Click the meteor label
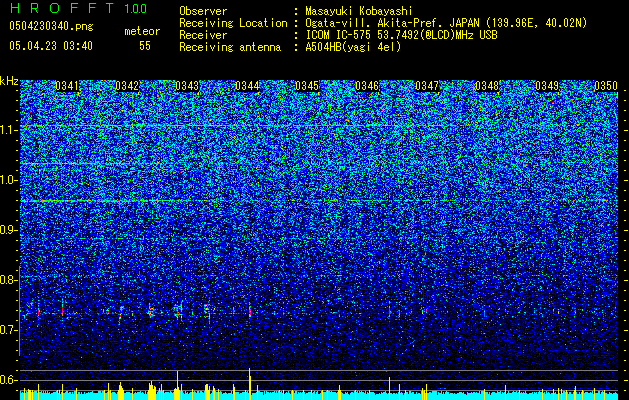Screen dimensions: 629x400 (142, 31)
